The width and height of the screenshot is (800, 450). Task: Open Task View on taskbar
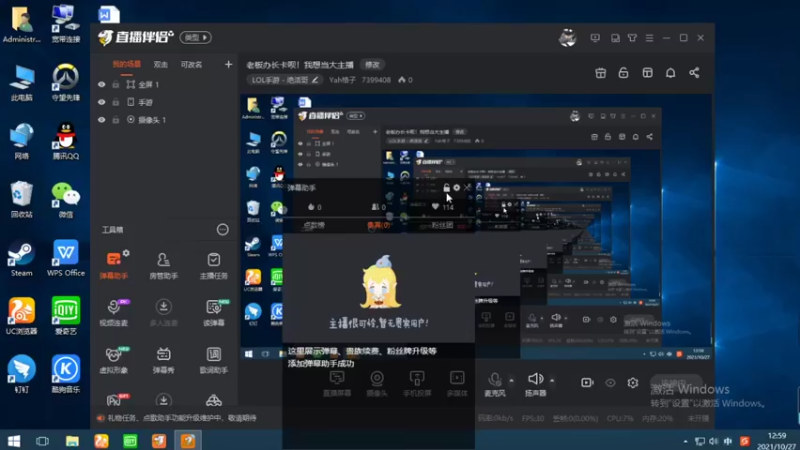[x=42, y=441]
